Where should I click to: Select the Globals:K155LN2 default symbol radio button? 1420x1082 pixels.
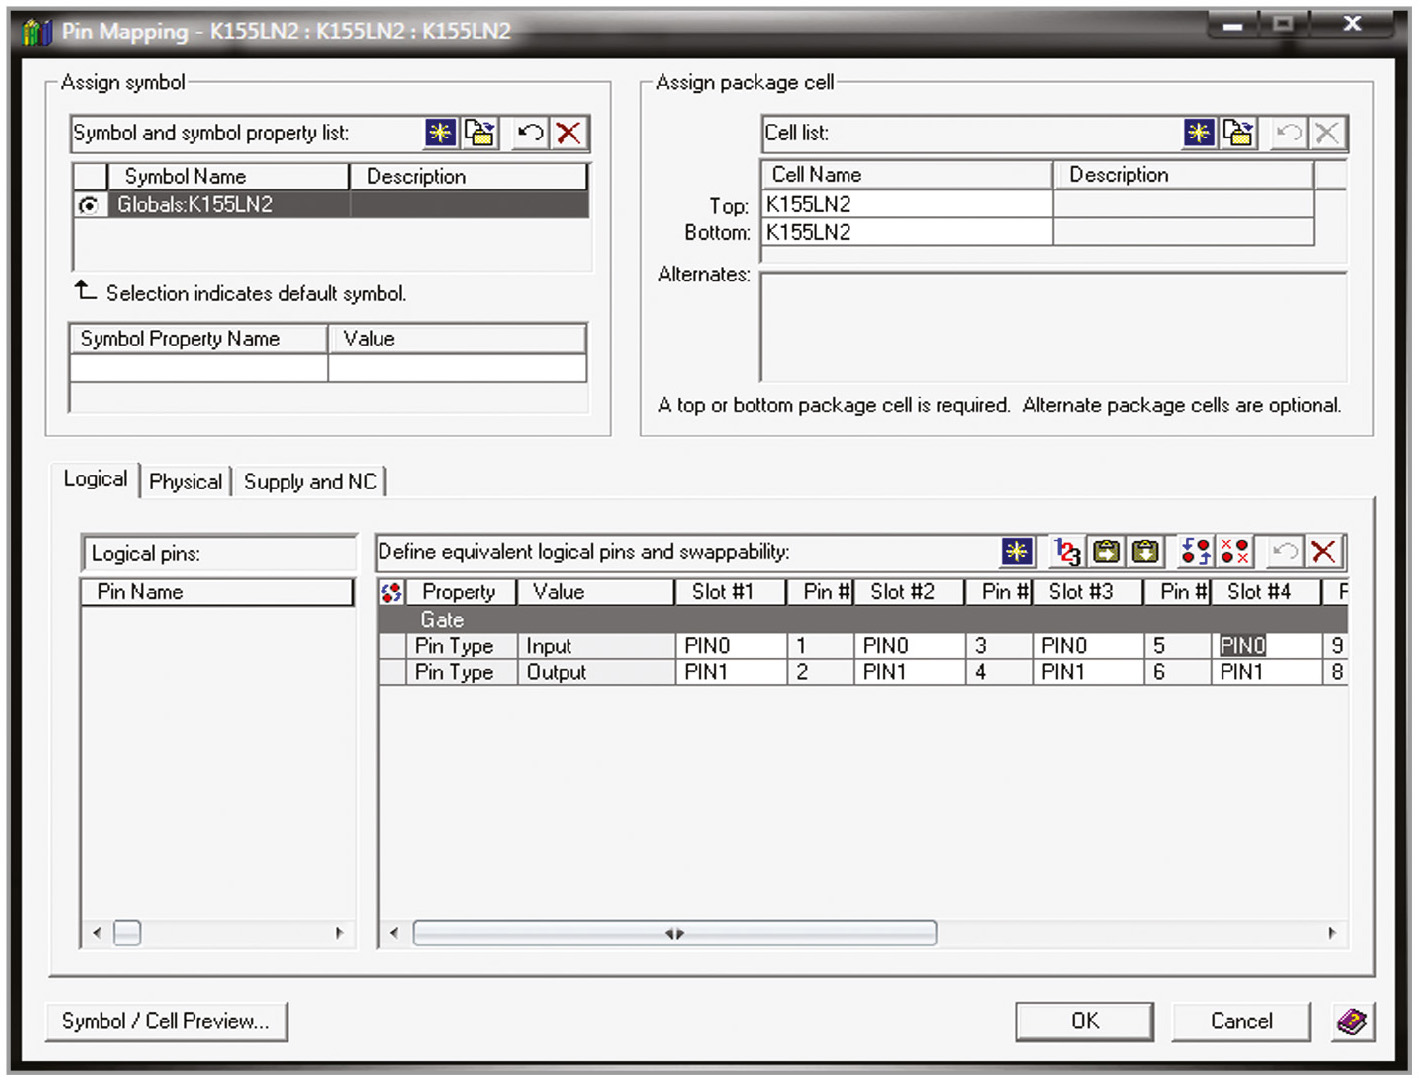[89, 205]
